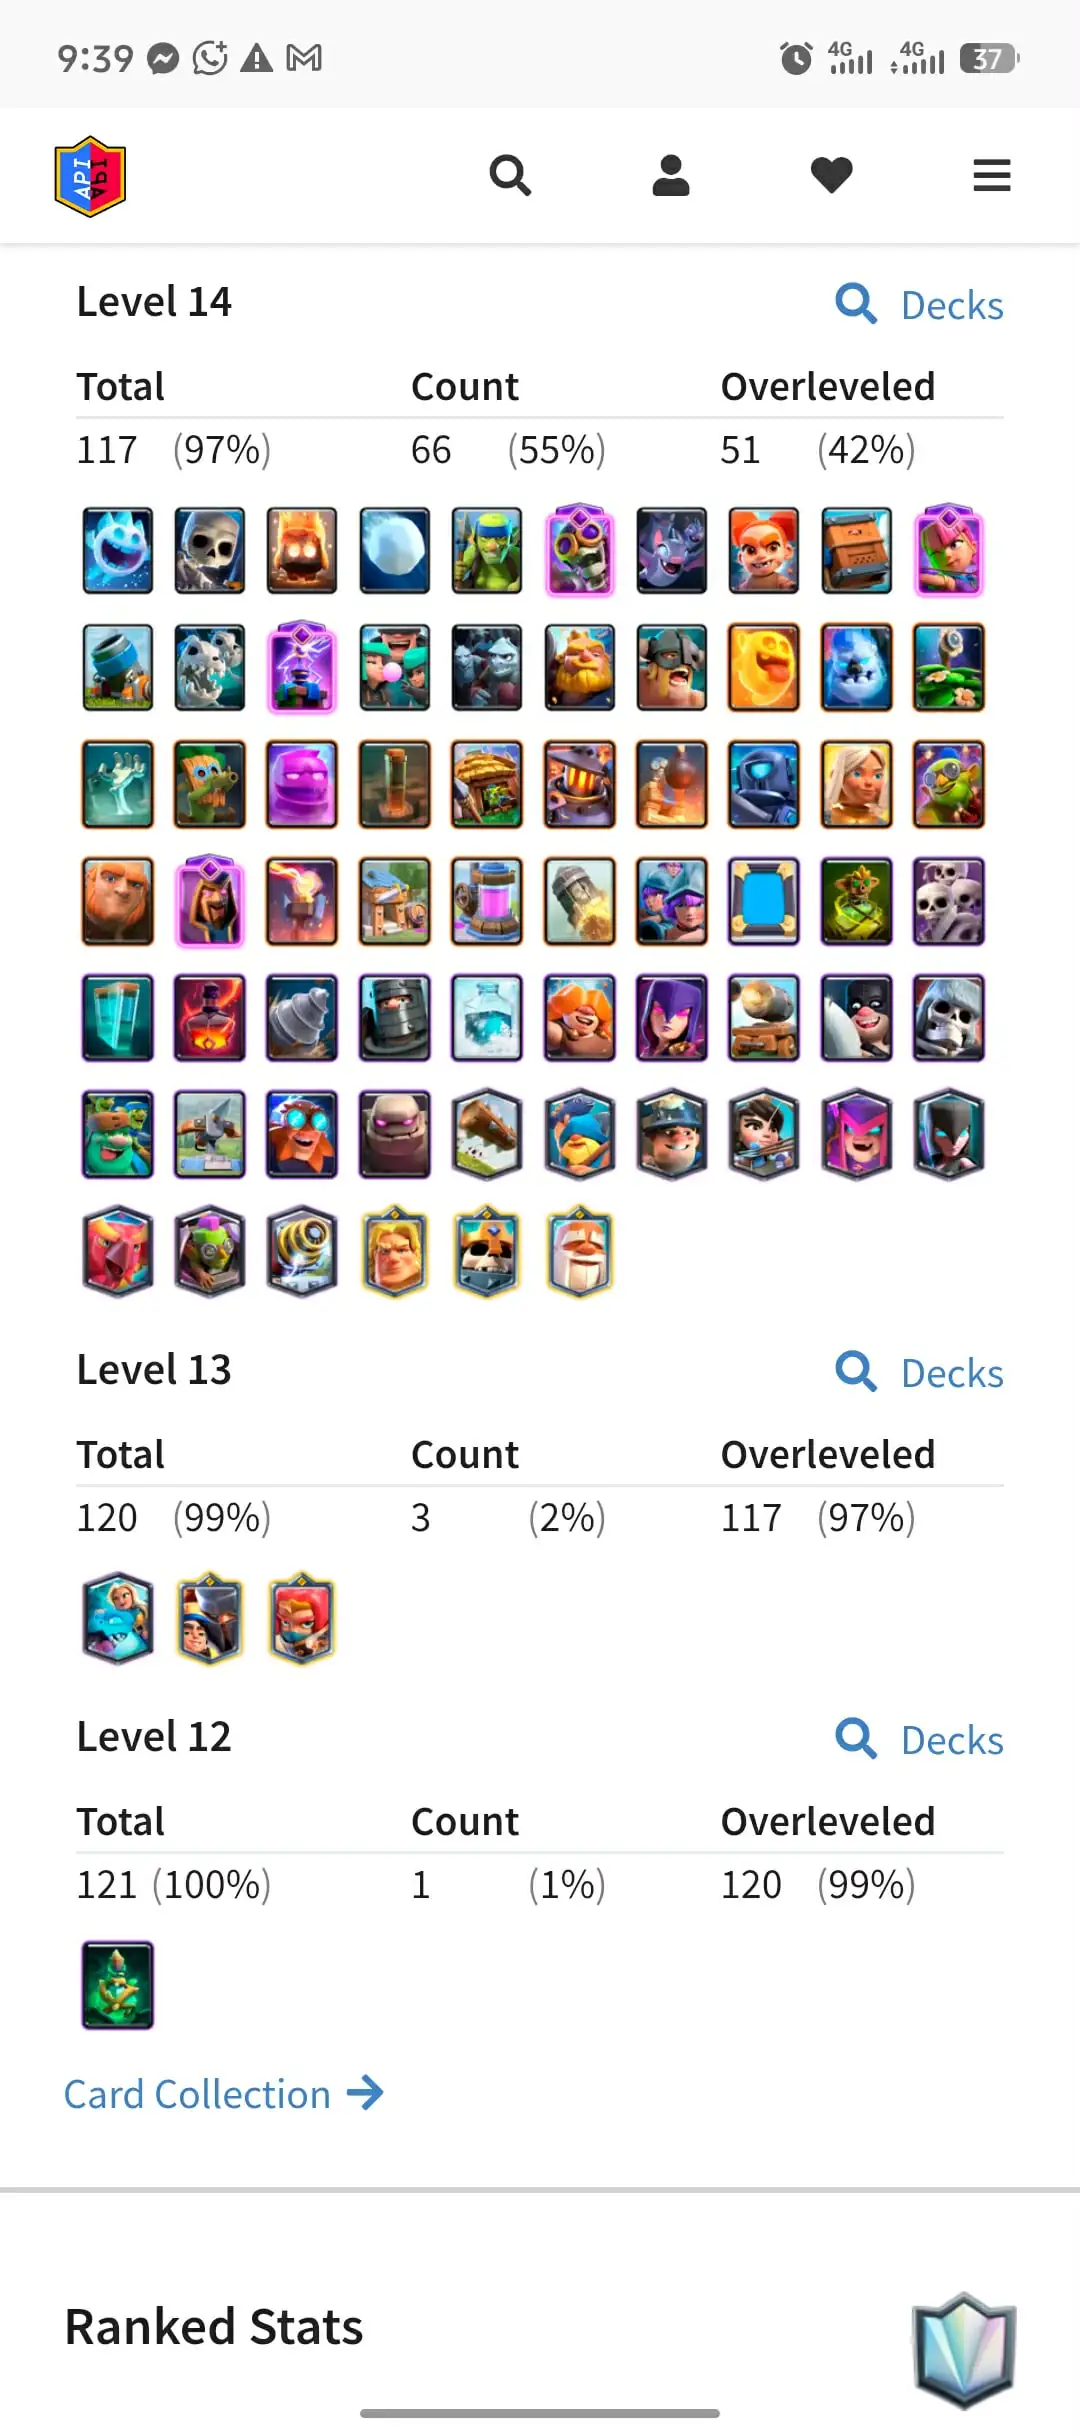Tap the Golem card icon
The height and width of the screenshot is (2436, 1080).
[x=395, y=1135]
